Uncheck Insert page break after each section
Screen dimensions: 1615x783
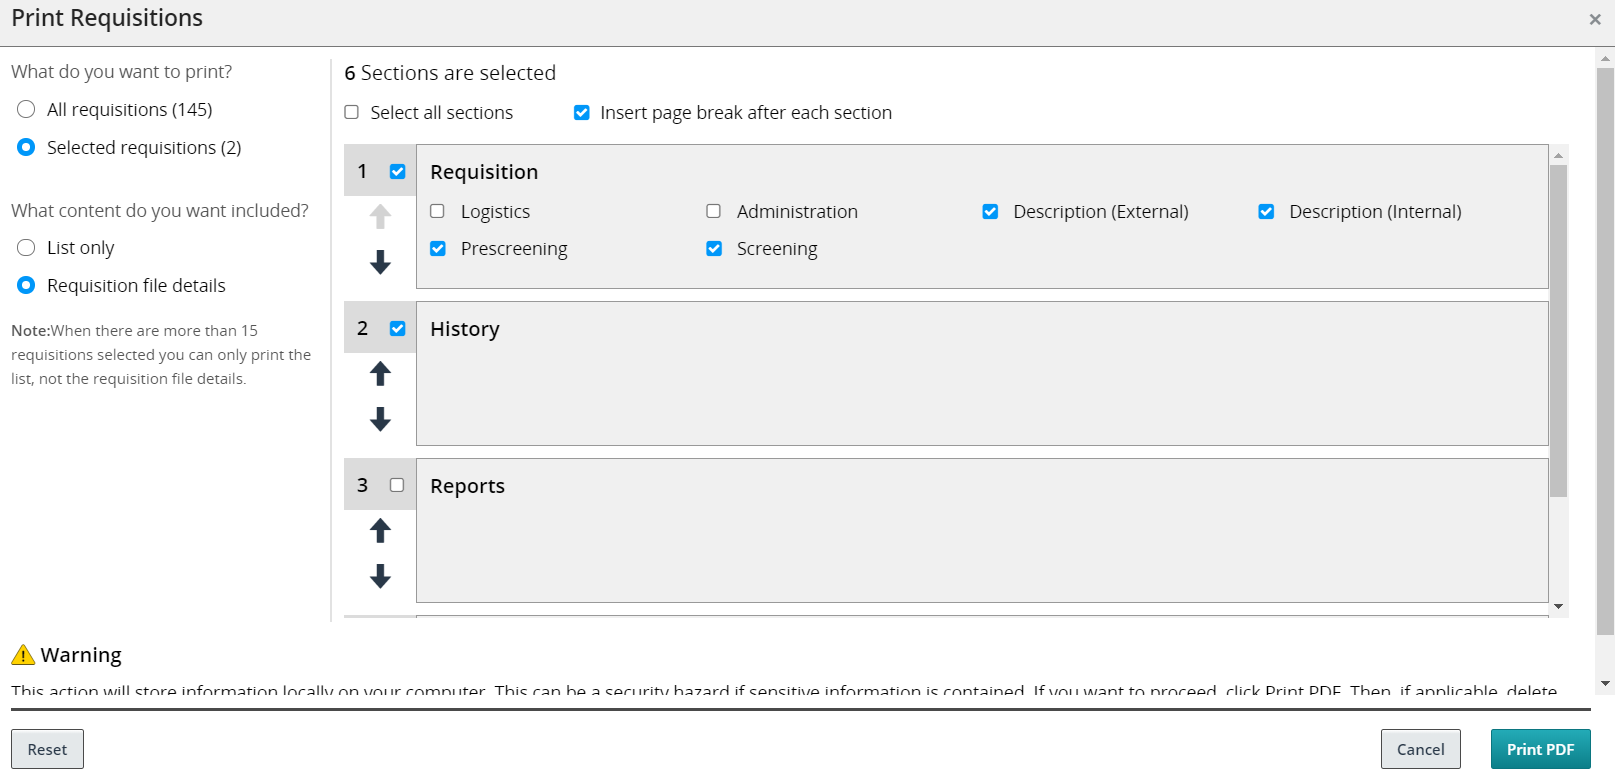(582, 112)
